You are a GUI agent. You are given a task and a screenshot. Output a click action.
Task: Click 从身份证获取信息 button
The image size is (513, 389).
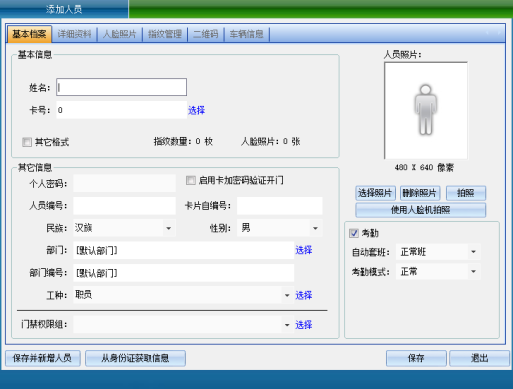tap(135, 358)
